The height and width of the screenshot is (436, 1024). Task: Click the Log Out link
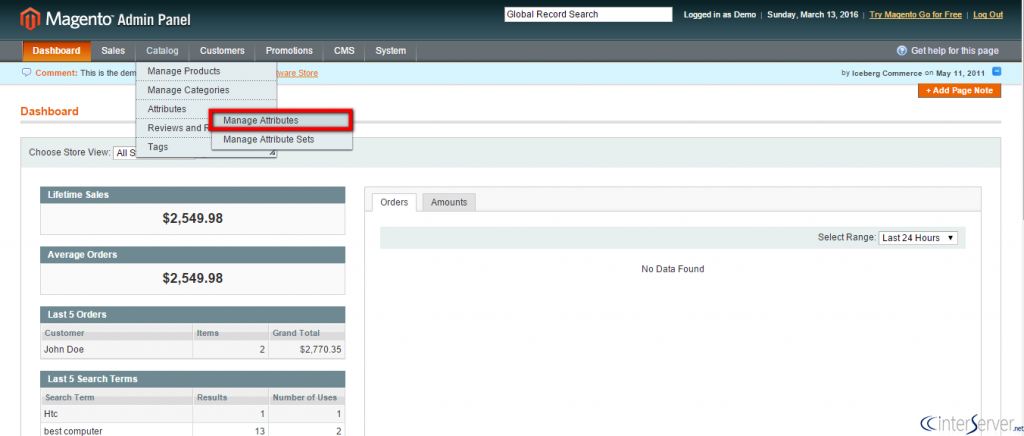click(x=988, y=14)
